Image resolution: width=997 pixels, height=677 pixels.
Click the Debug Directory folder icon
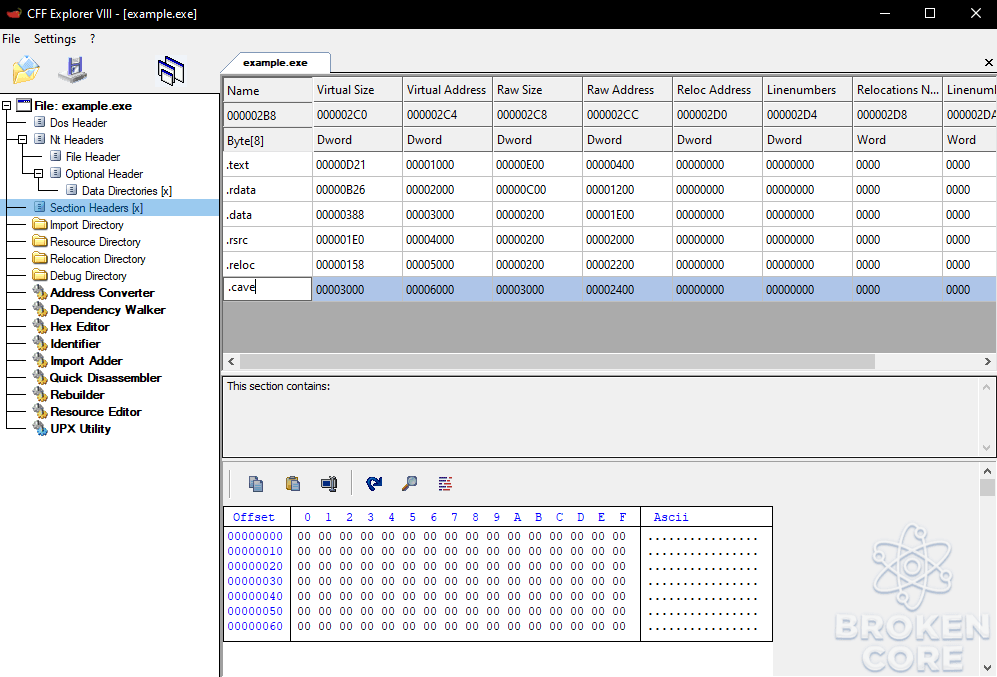[40, 275]
